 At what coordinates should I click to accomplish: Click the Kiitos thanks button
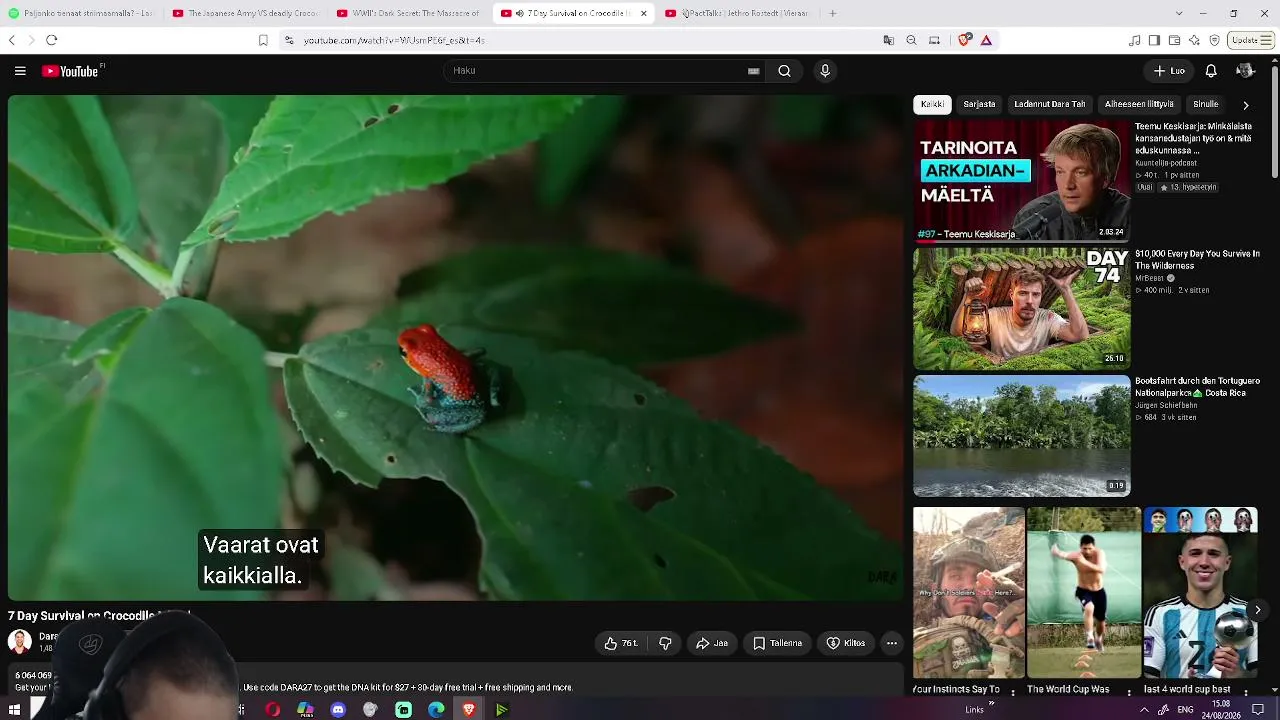846,643
